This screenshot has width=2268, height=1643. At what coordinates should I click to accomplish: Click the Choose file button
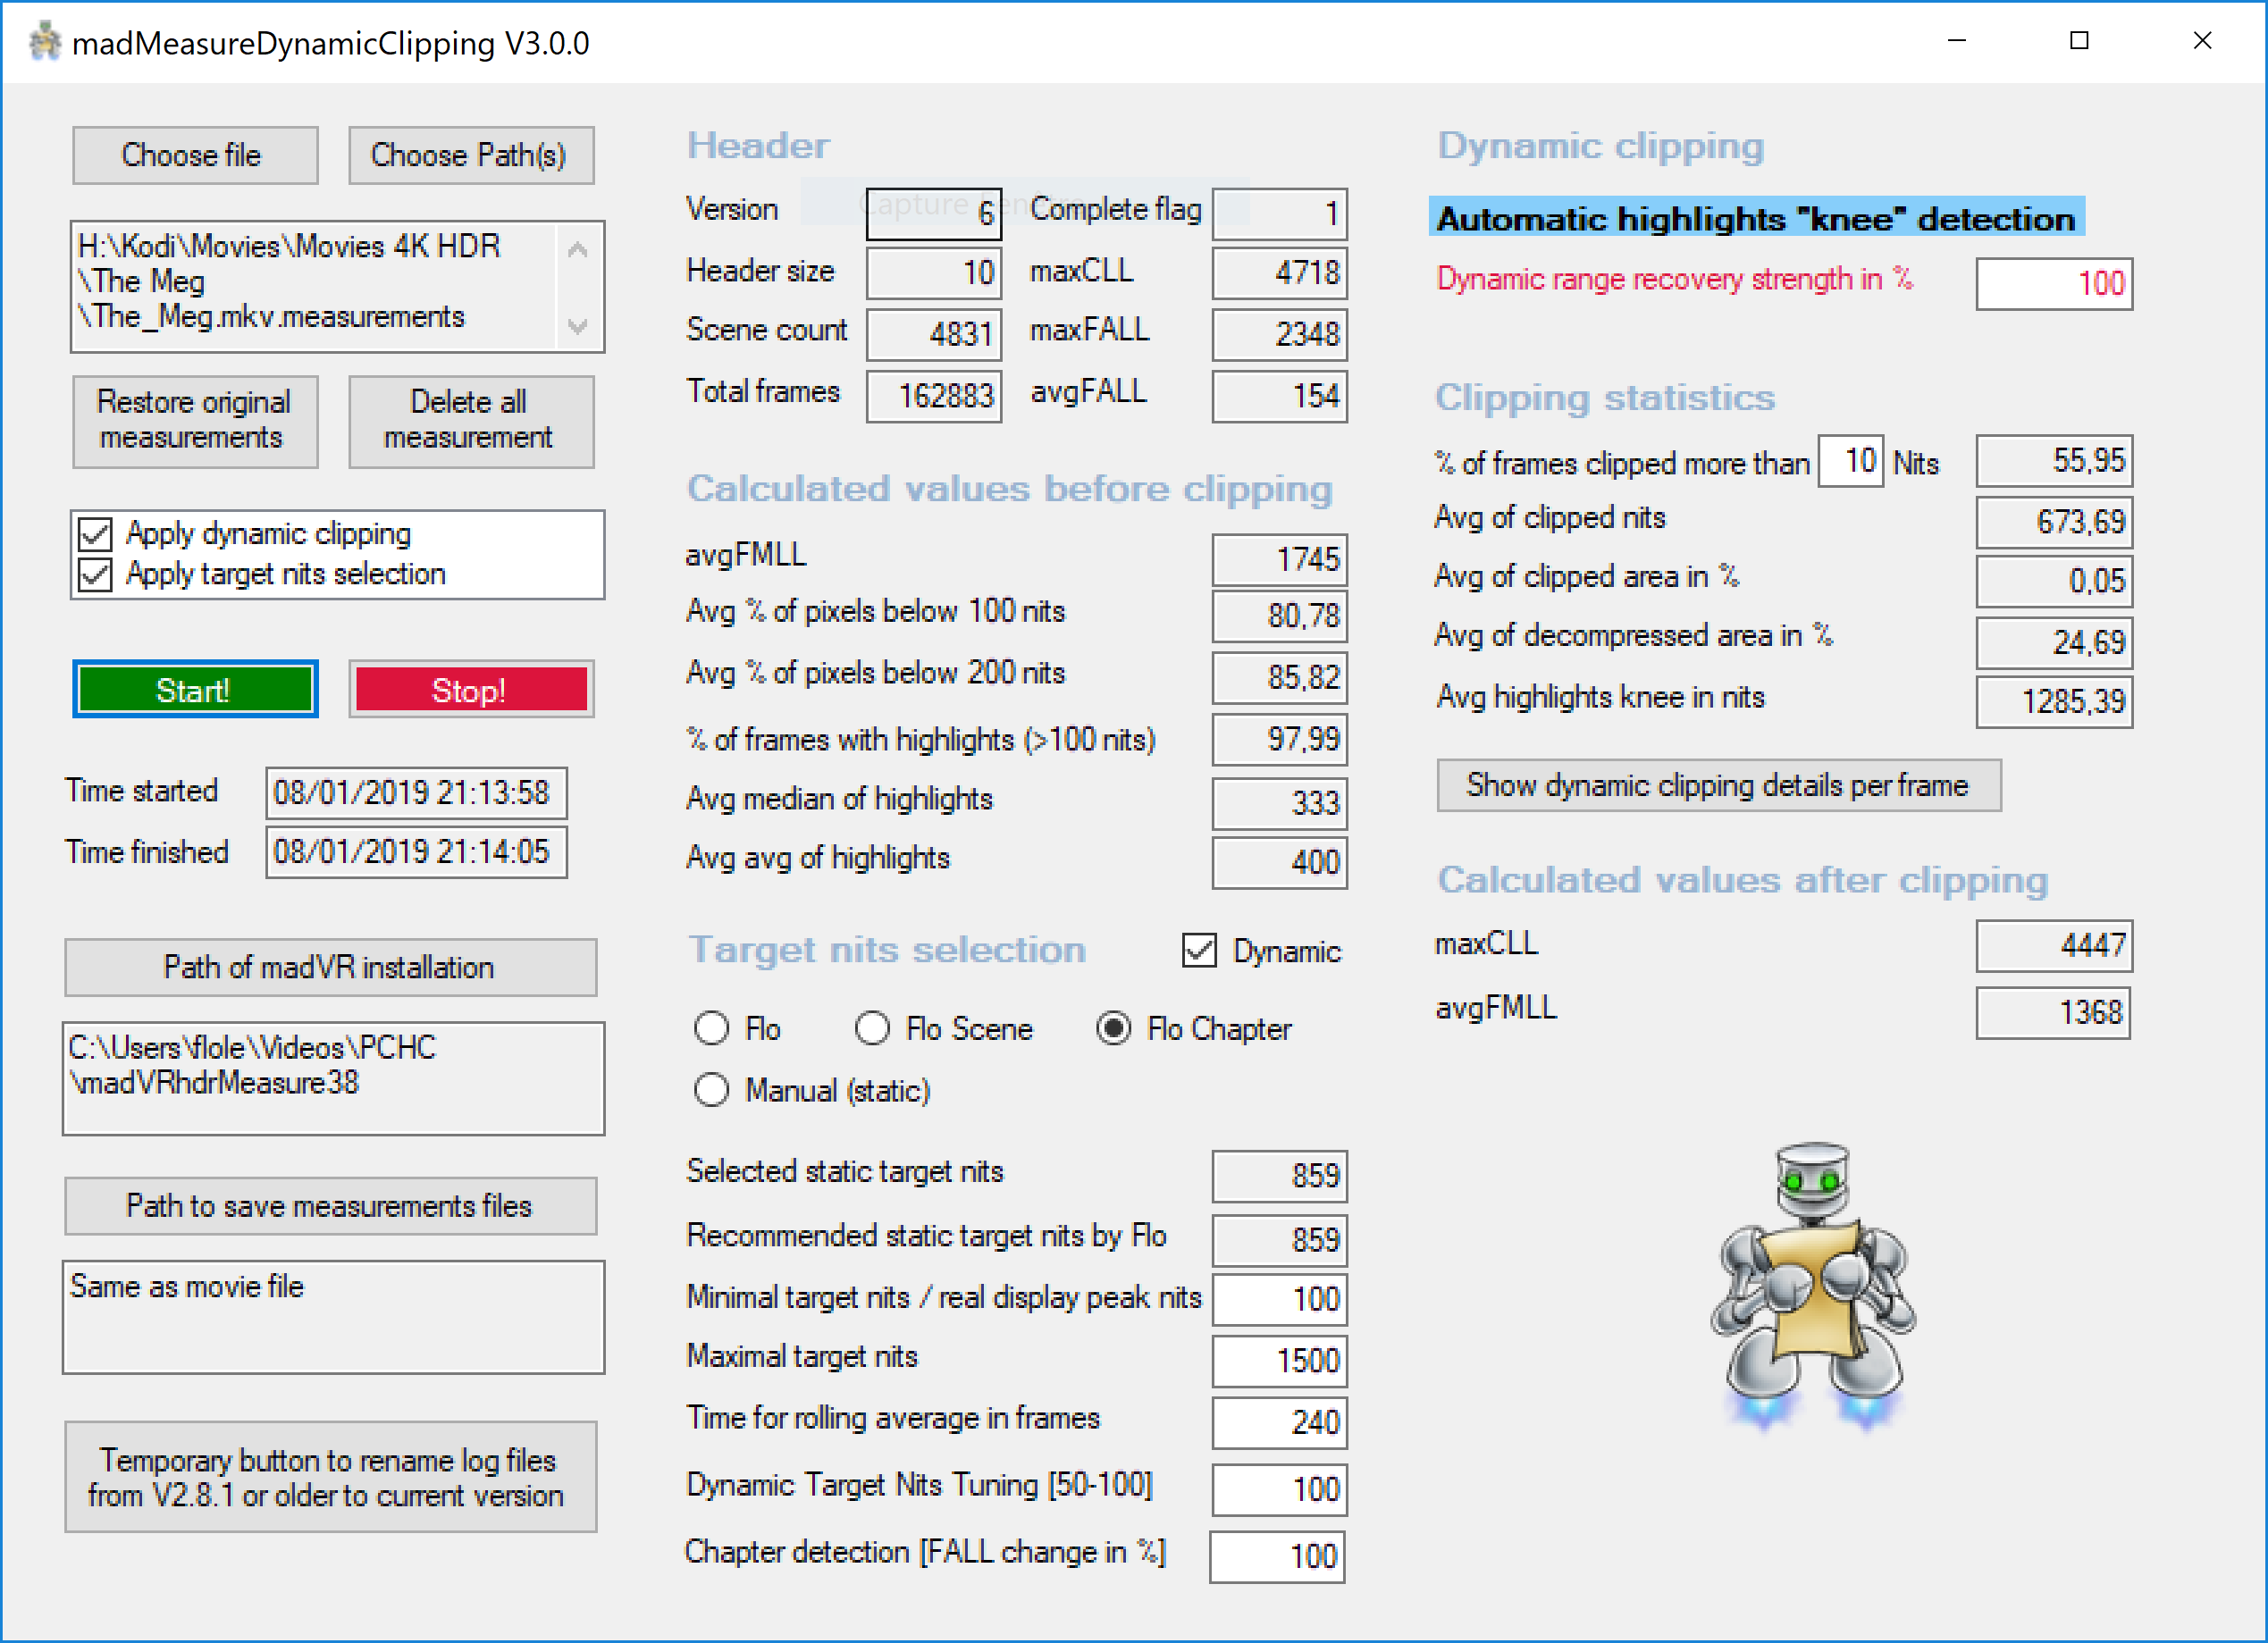click(195, 155)
